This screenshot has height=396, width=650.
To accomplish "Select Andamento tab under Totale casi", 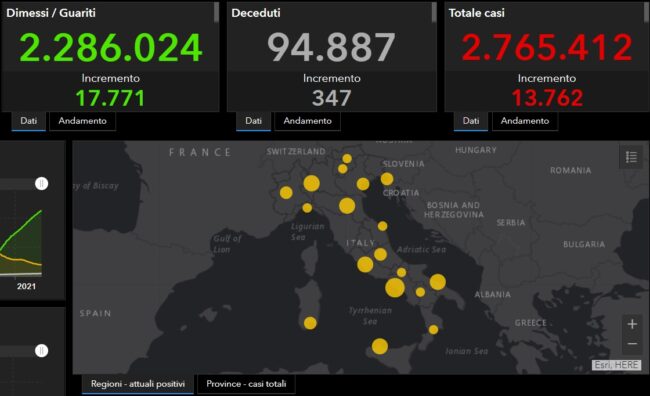I will pyautogui.click(x=525, y=121).
